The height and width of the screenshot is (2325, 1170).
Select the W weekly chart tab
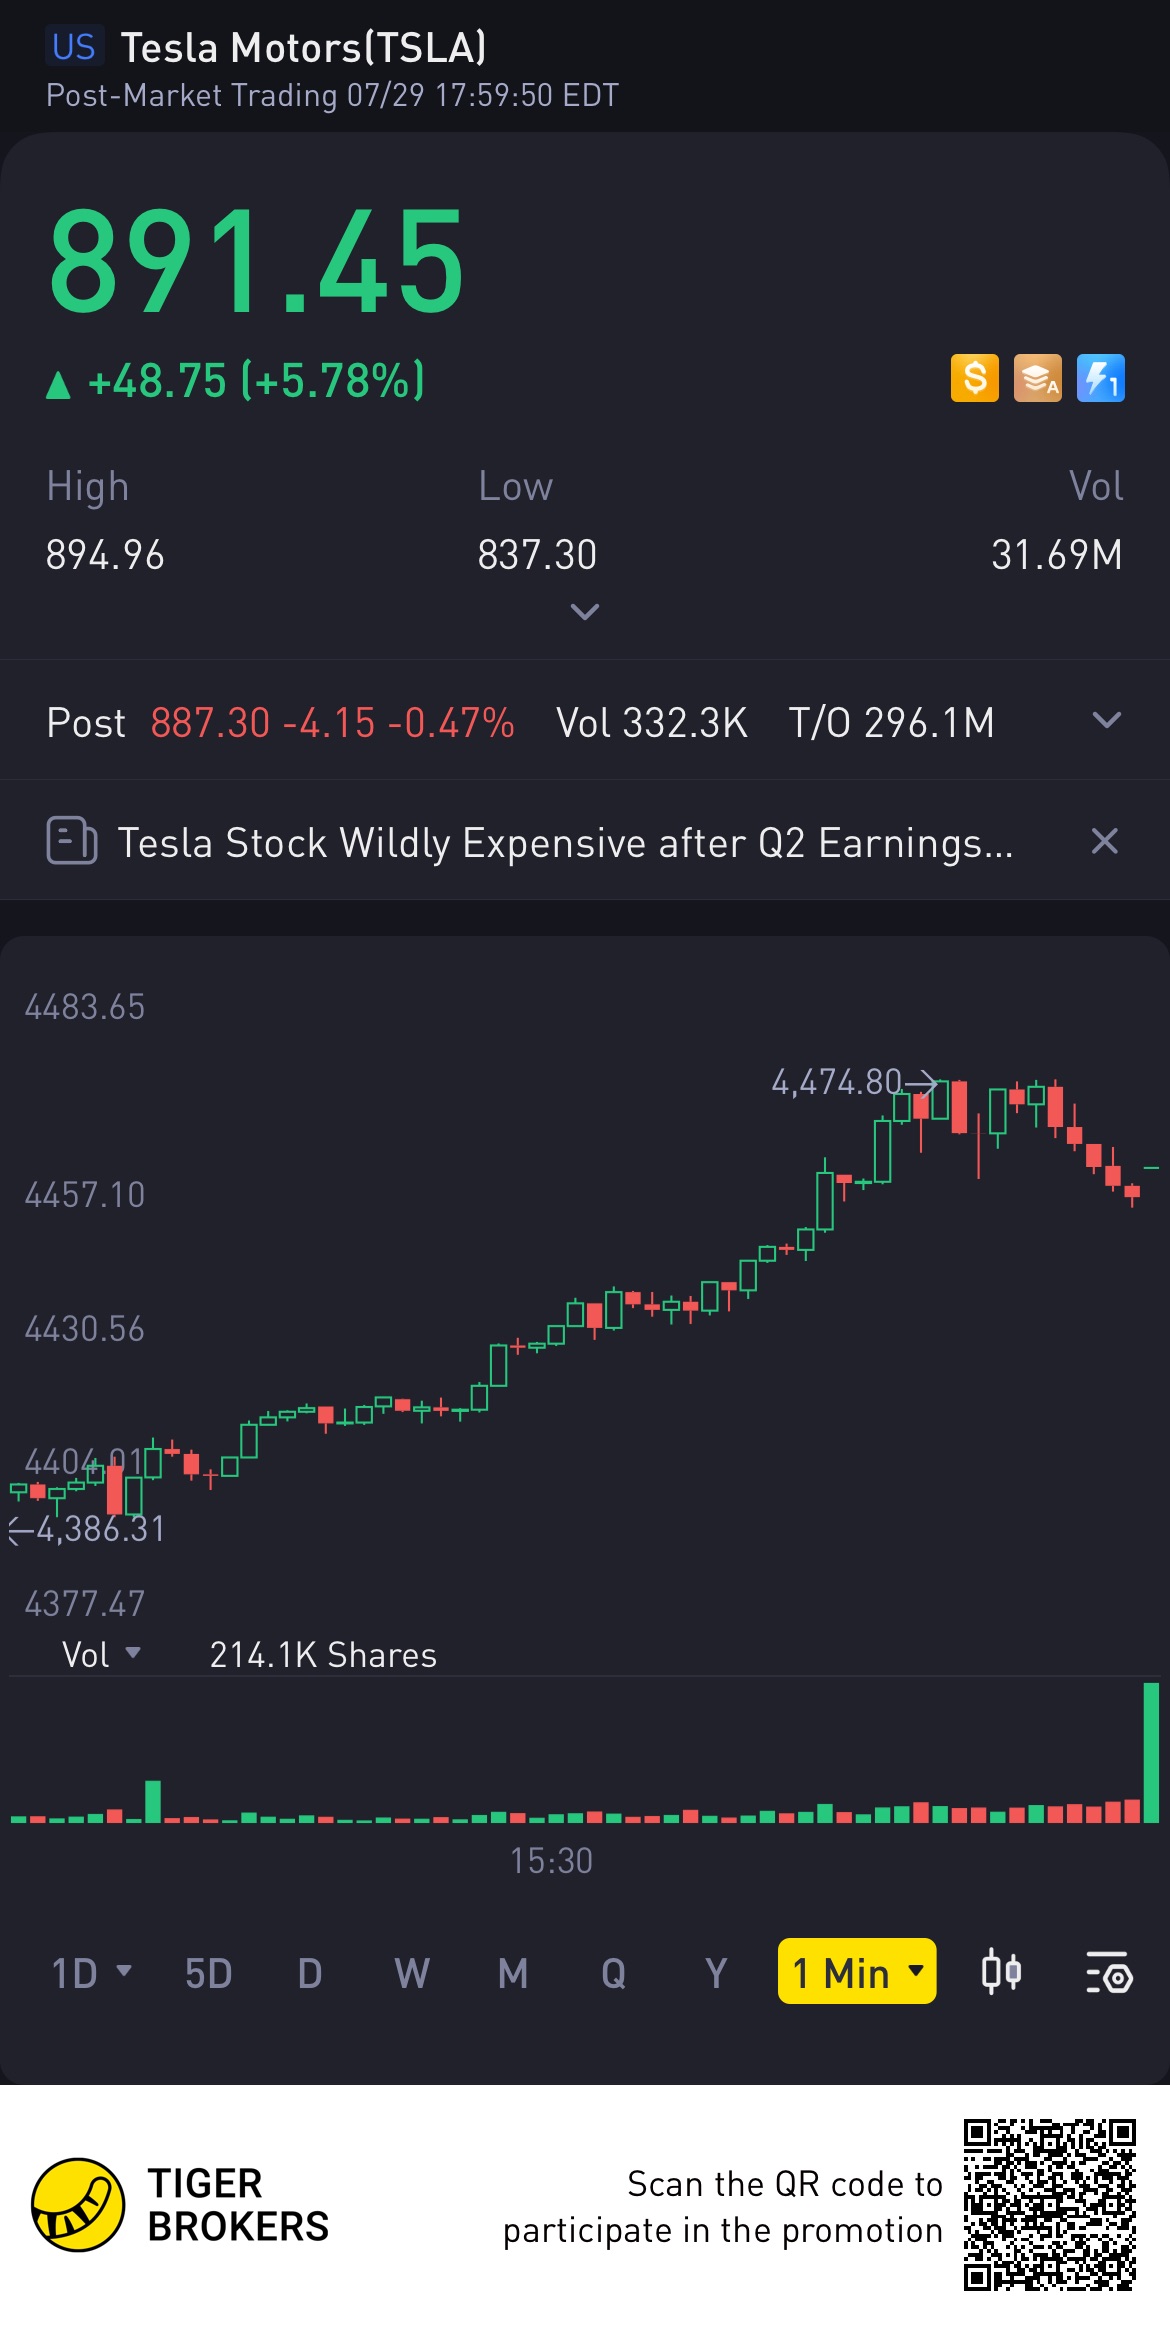point(411,1973)
